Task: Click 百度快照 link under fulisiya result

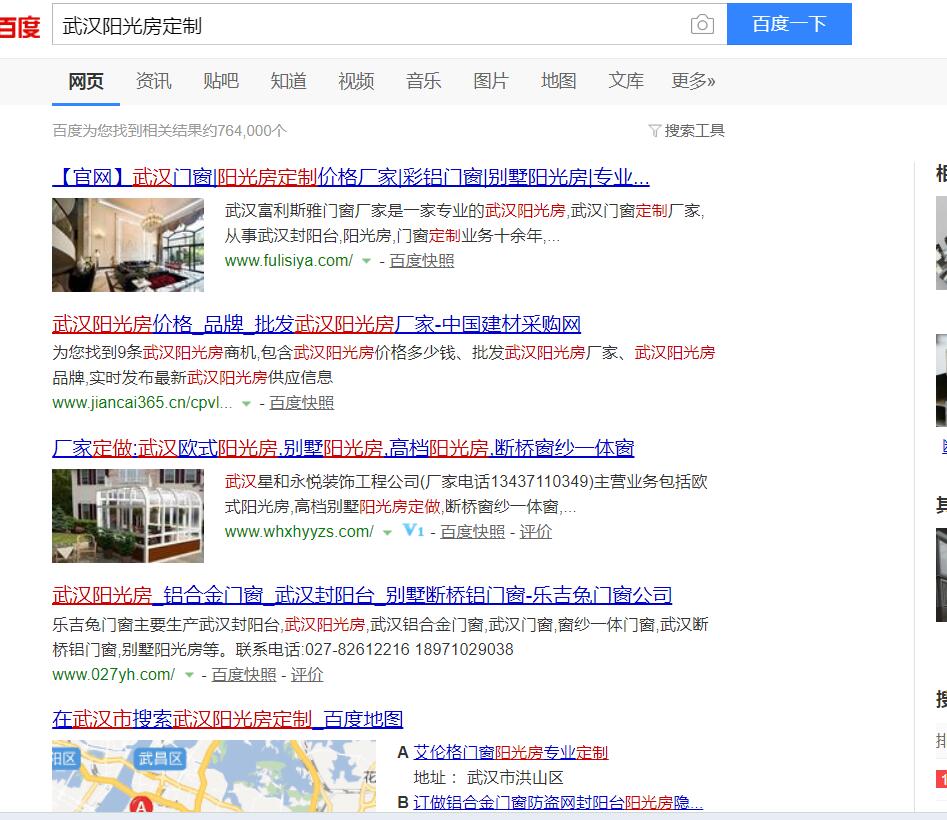Action: point(421,261)
